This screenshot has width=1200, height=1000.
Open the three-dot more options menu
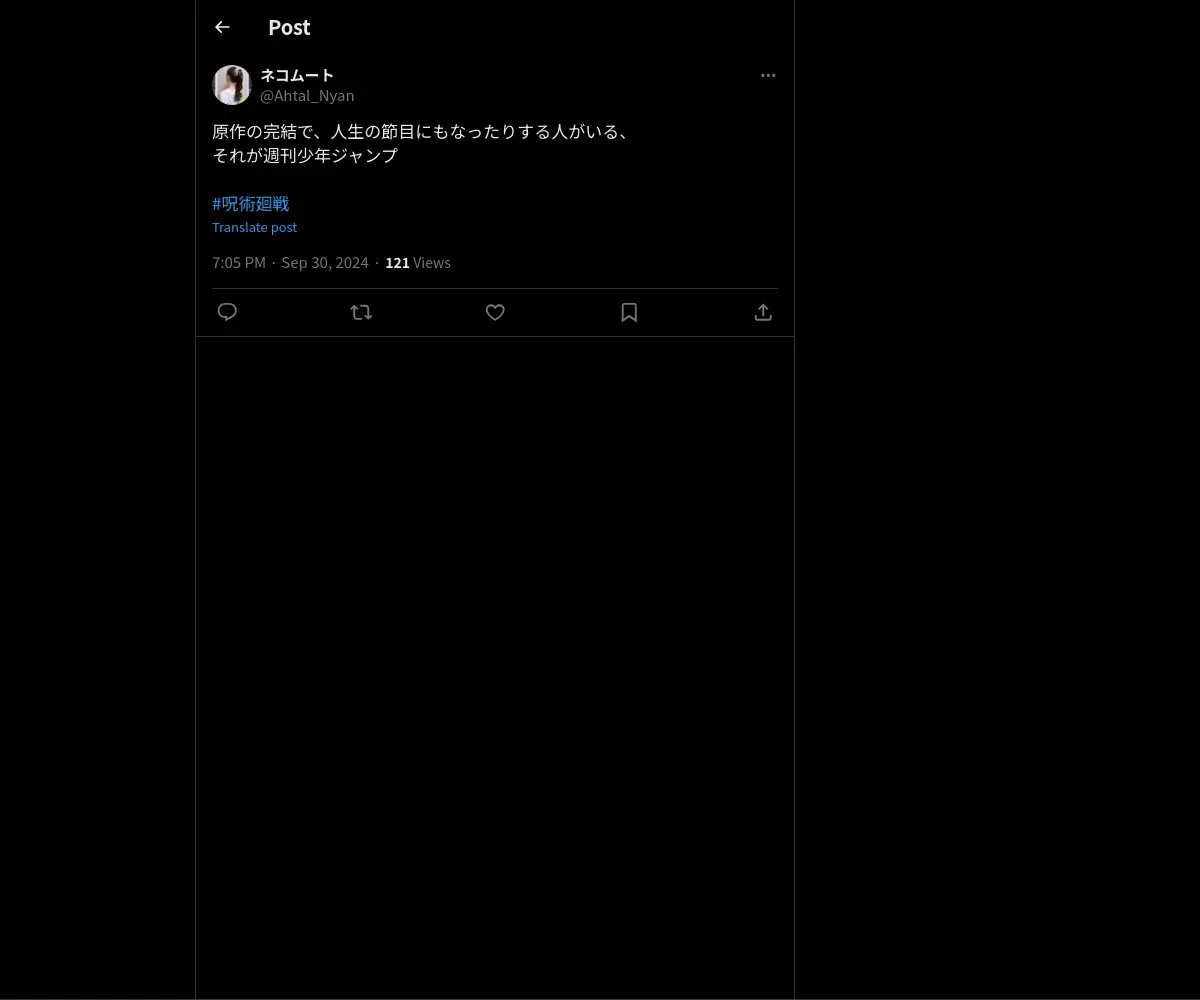click(x=768, y=76)
